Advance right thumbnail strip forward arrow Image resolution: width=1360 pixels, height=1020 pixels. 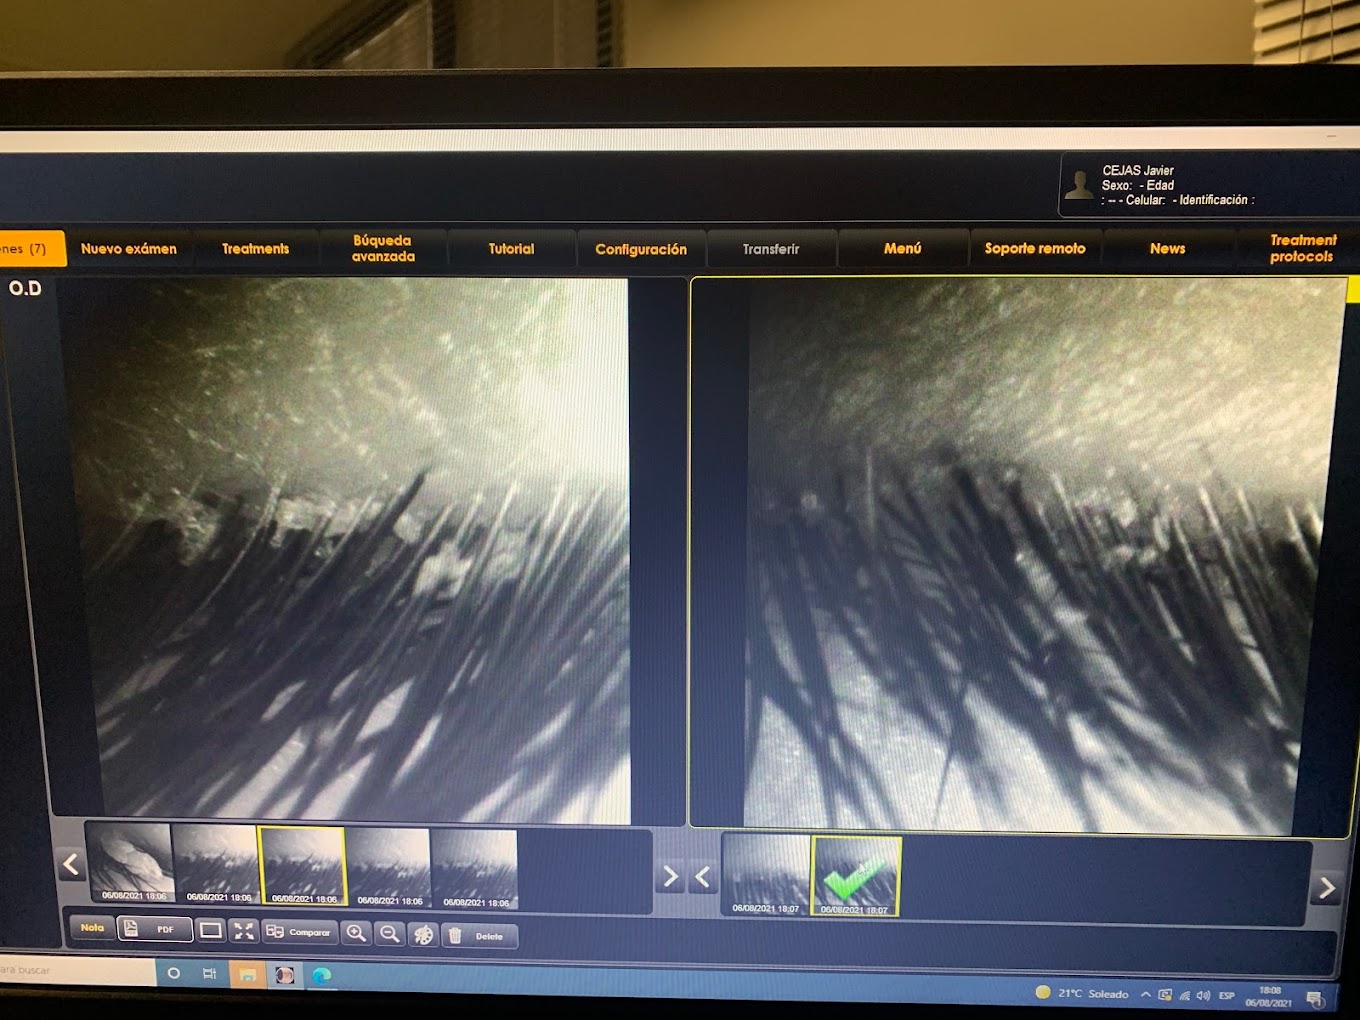(x=1327, y=887)
